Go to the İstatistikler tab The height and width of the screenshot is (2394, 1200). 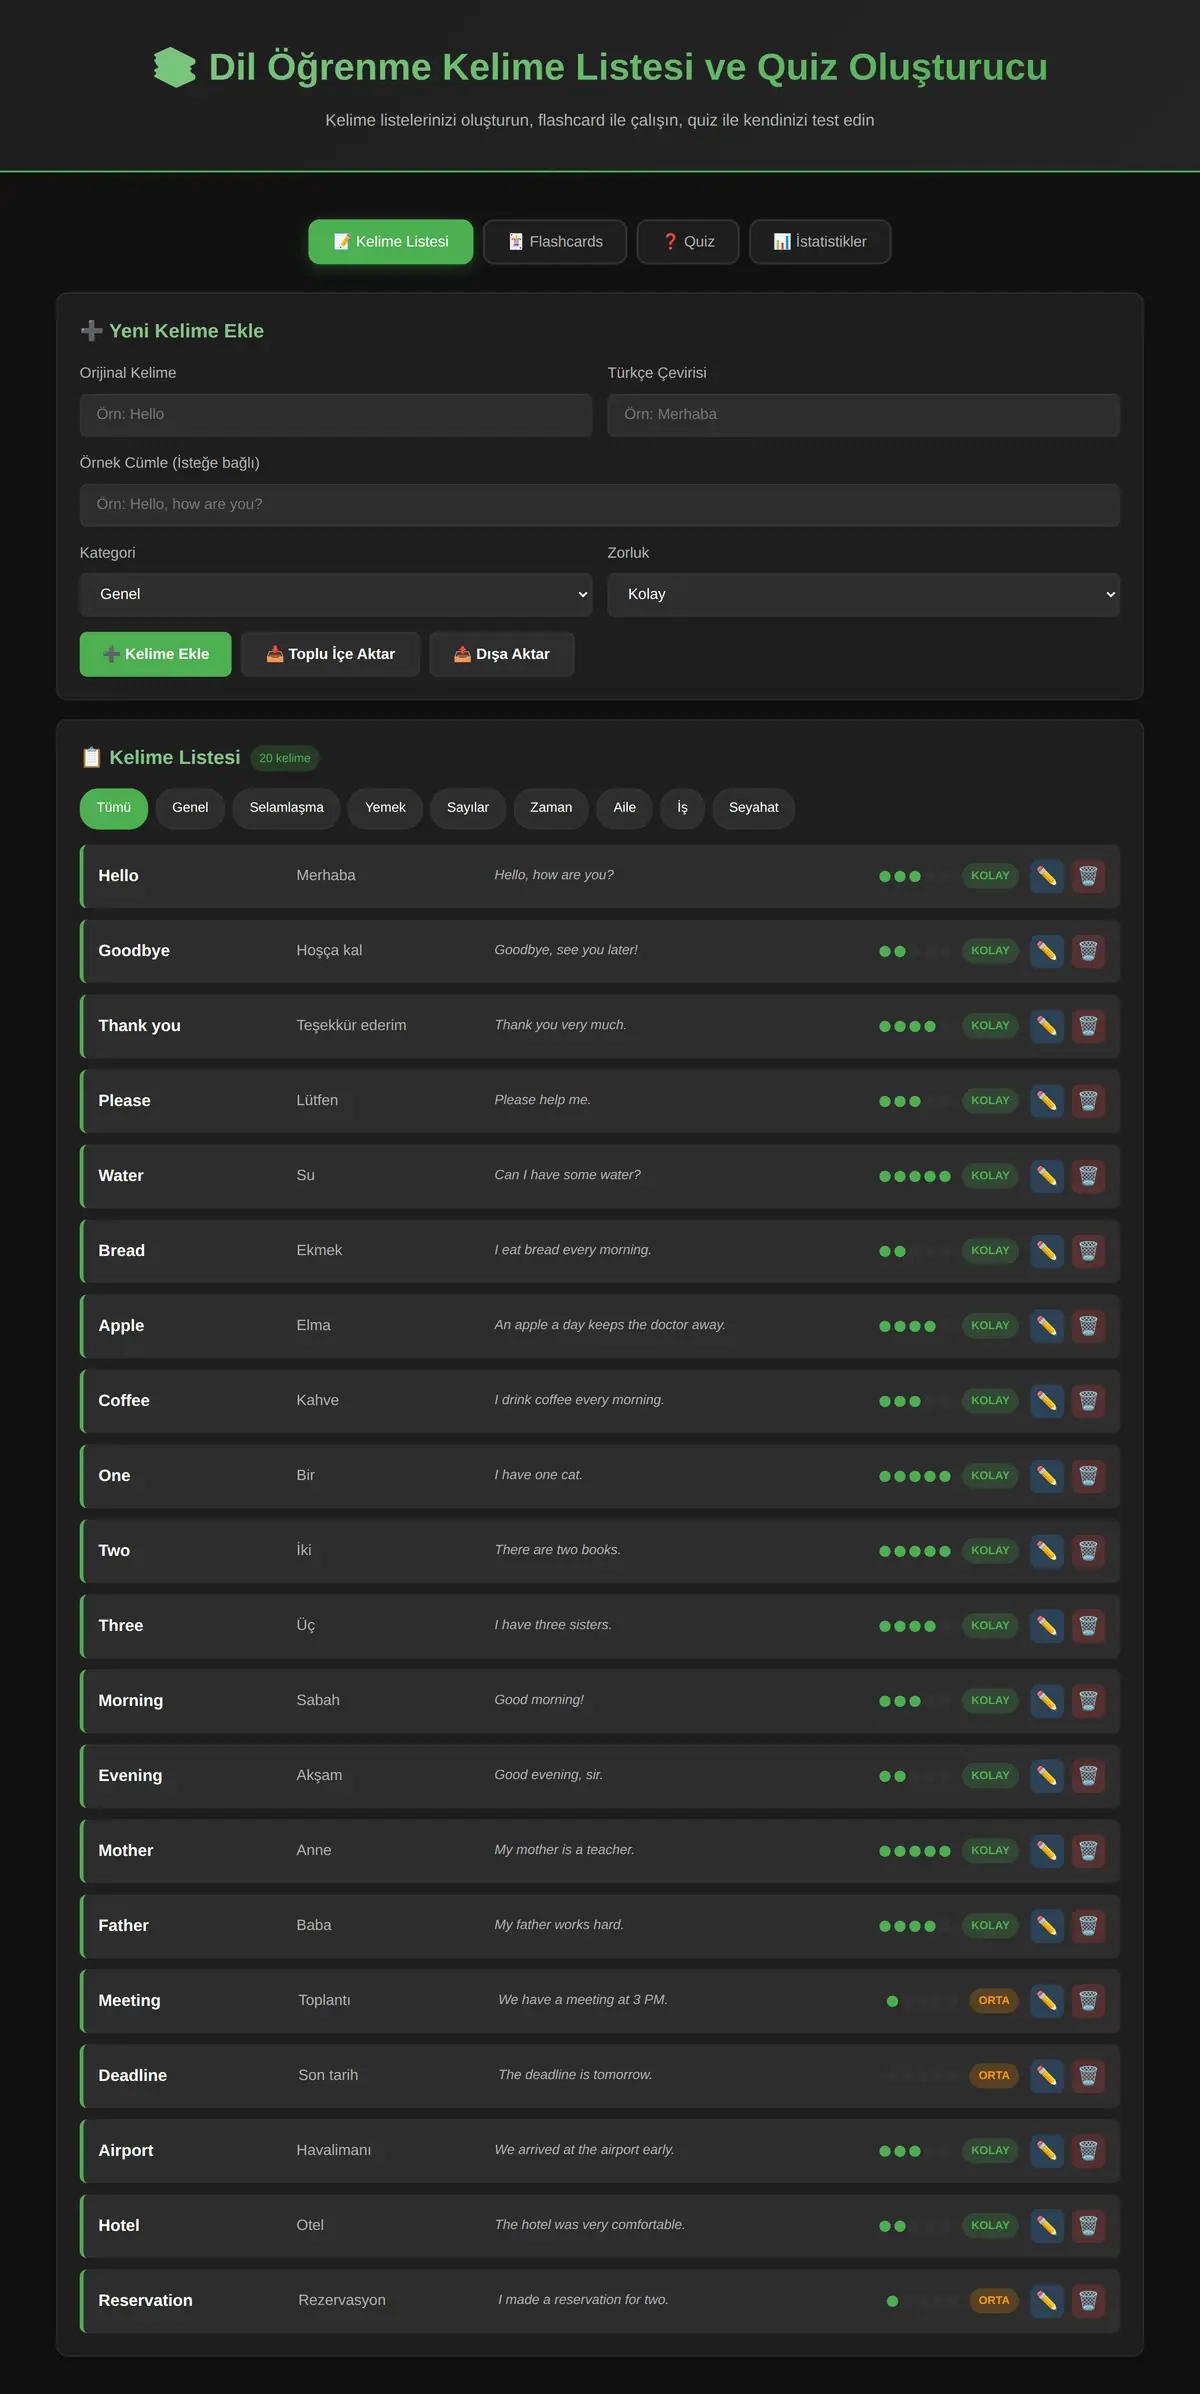pos(820,242)
